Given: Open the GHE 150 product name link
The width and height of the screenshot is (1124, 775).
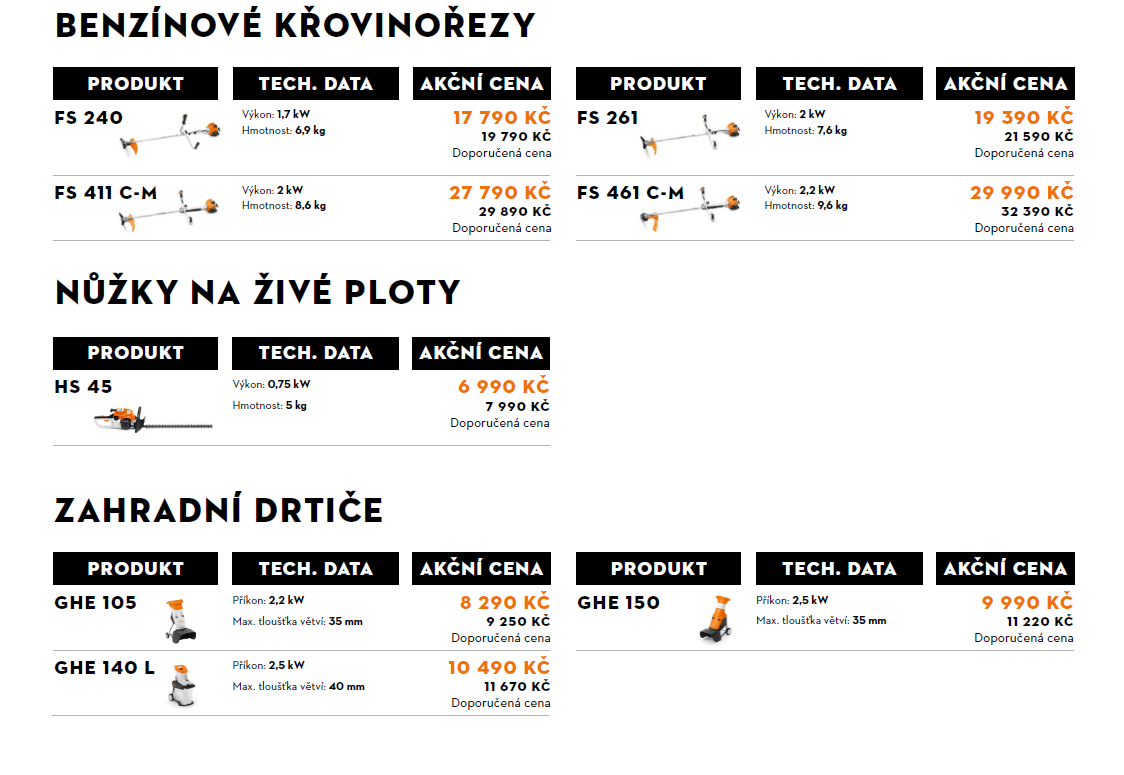Looking at the screenshot, I should [x=619, y=603].
